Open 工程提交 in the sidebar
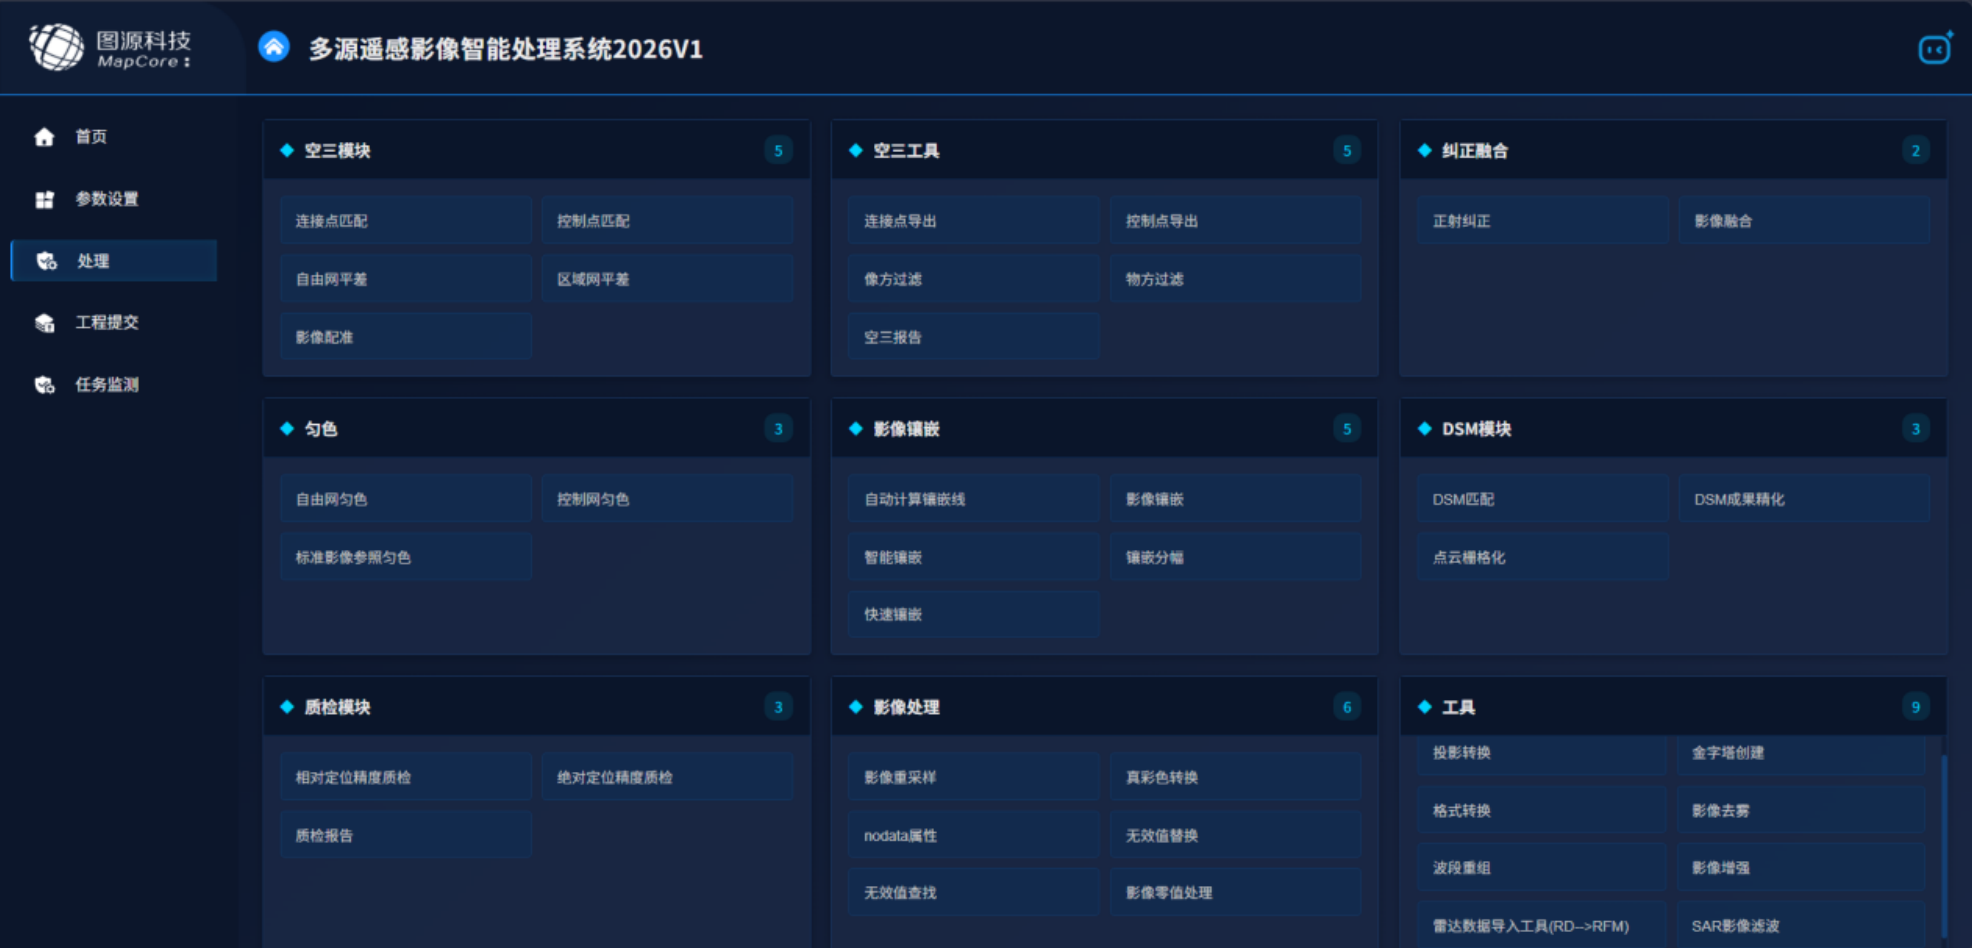Viewport: 1972px width, 948px height. tap(114, 323)
